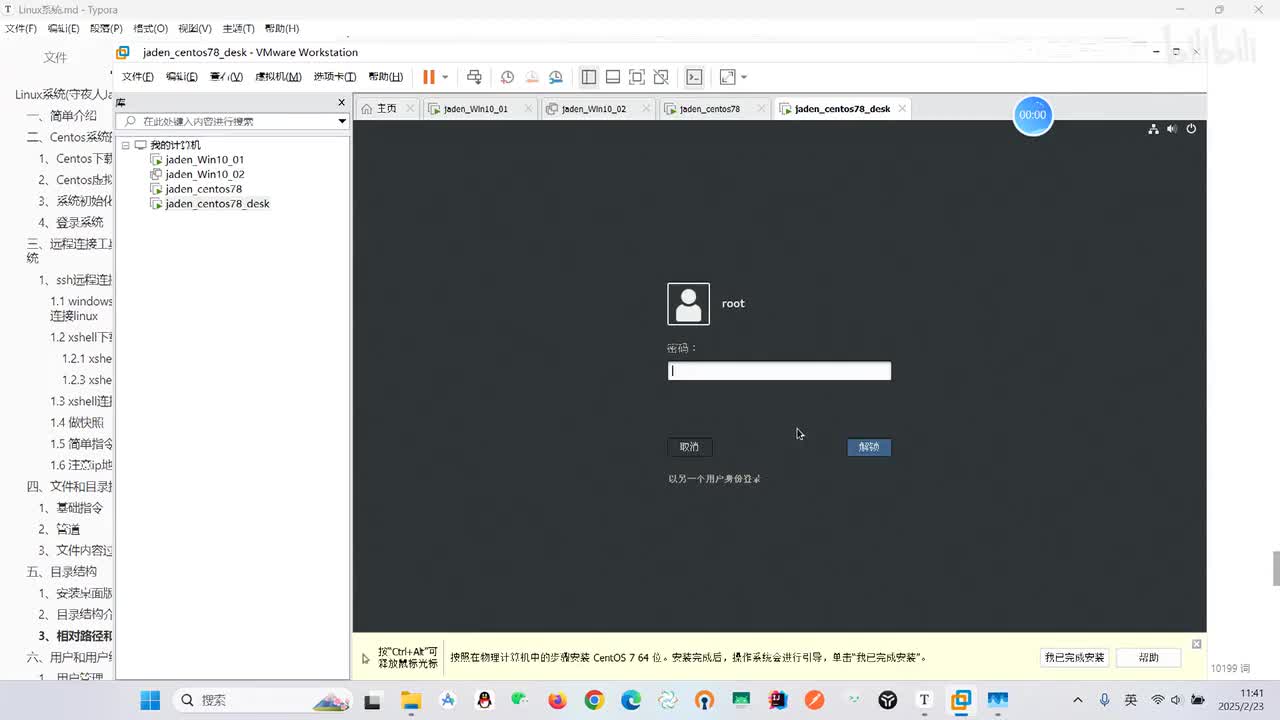
Task: Click the password input field
Action: click(779, 371)
